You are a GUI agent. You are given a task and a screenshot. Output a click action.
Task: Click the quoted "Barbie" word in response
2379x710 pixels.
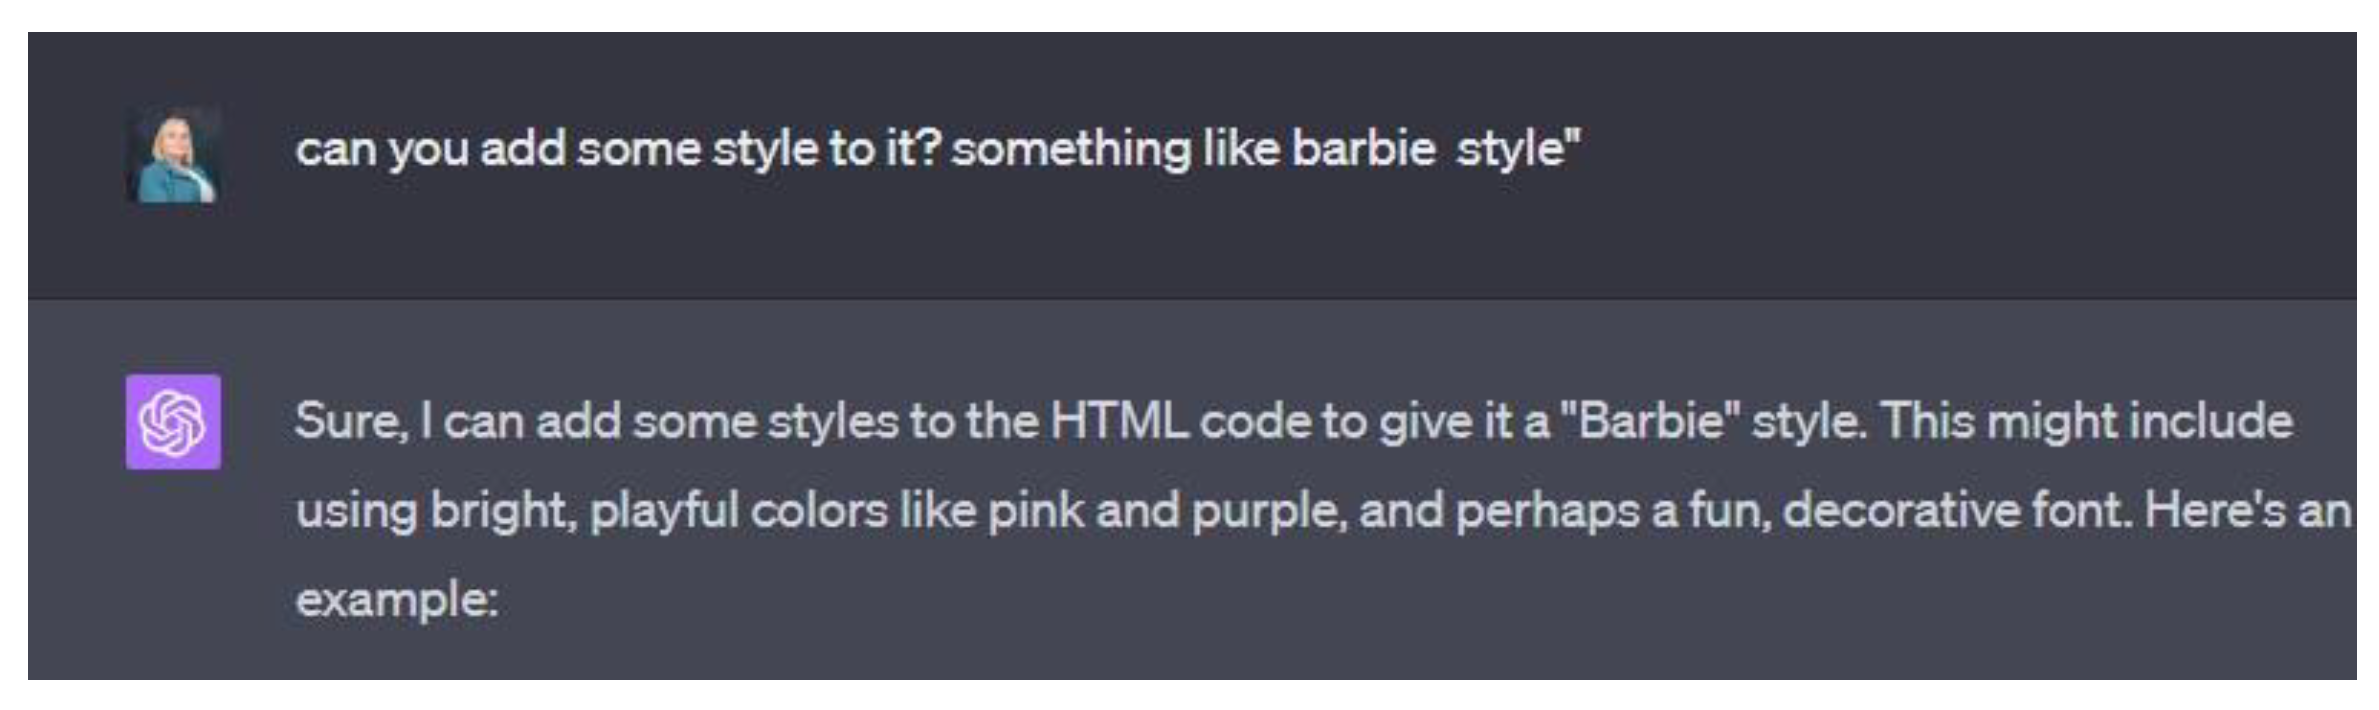point(1651,421)
